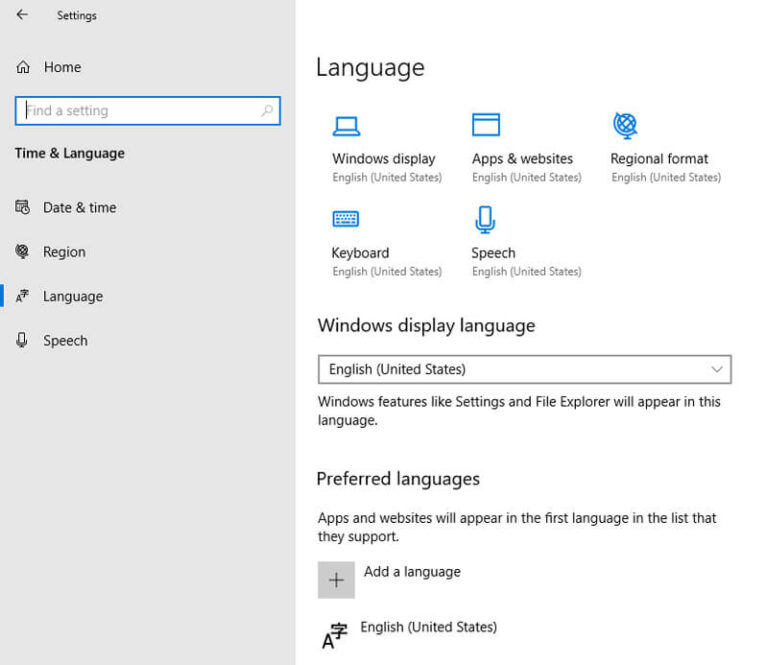
Task: Click the Regional format globe icon
Action: point(625,125)
